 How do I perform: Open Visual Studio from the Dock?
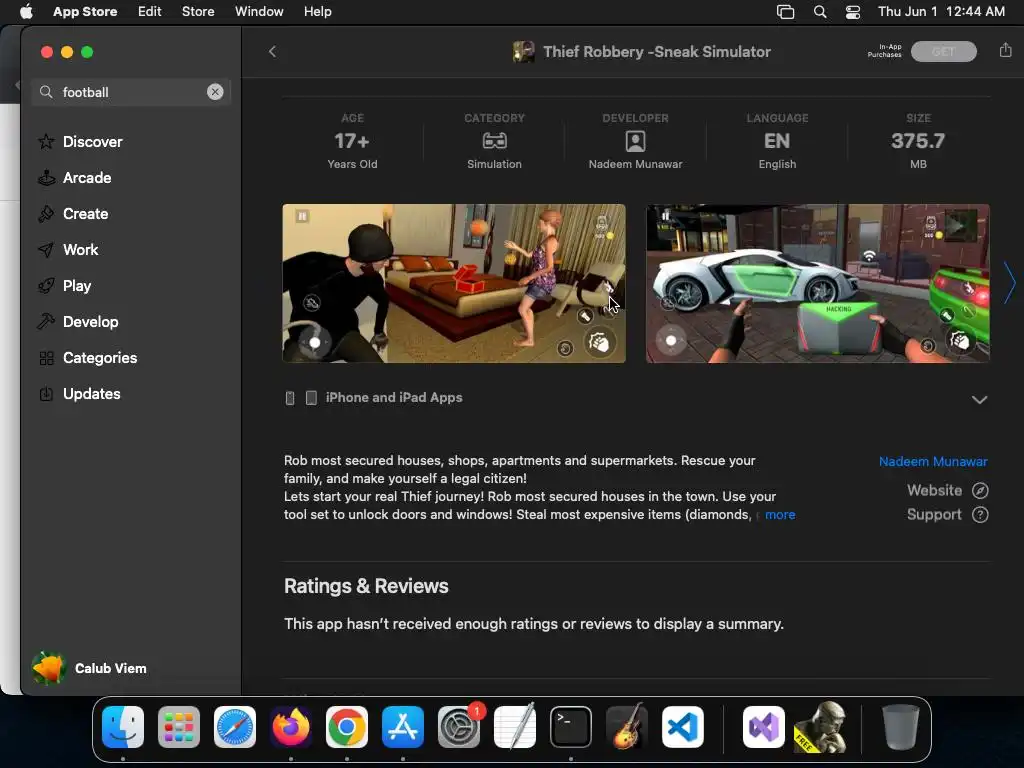tap(763, 727)
